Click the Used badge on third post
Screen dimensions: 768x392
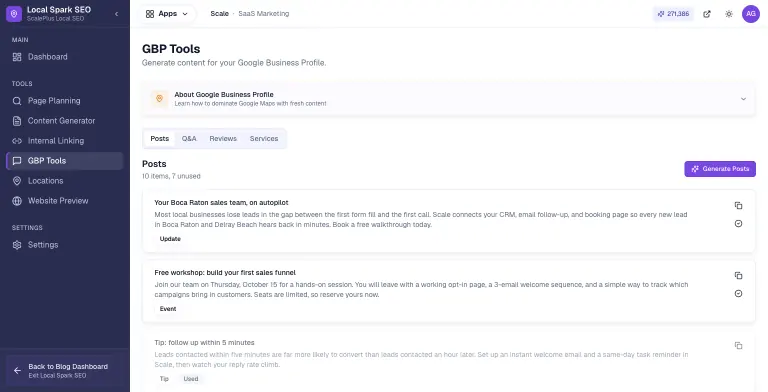click(x=191, y=379)
